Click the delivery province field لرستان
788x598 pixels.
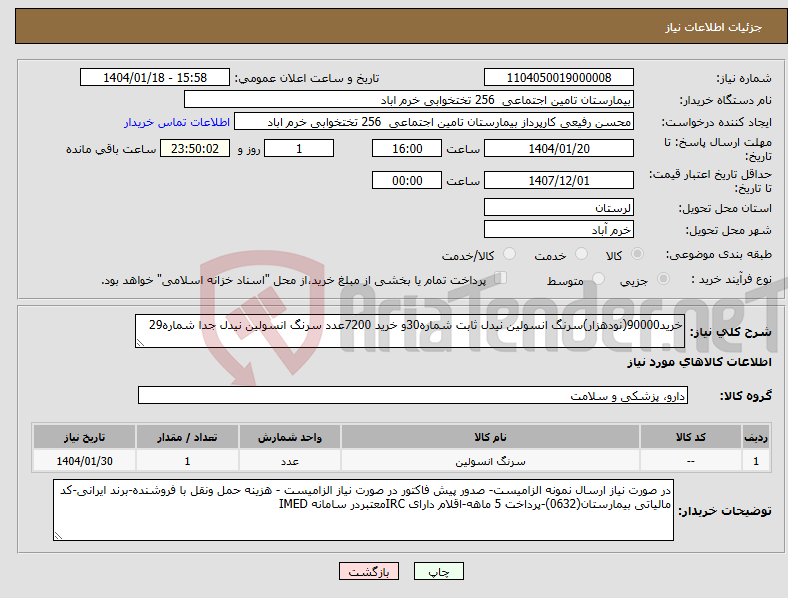click(x=559, y=207)
